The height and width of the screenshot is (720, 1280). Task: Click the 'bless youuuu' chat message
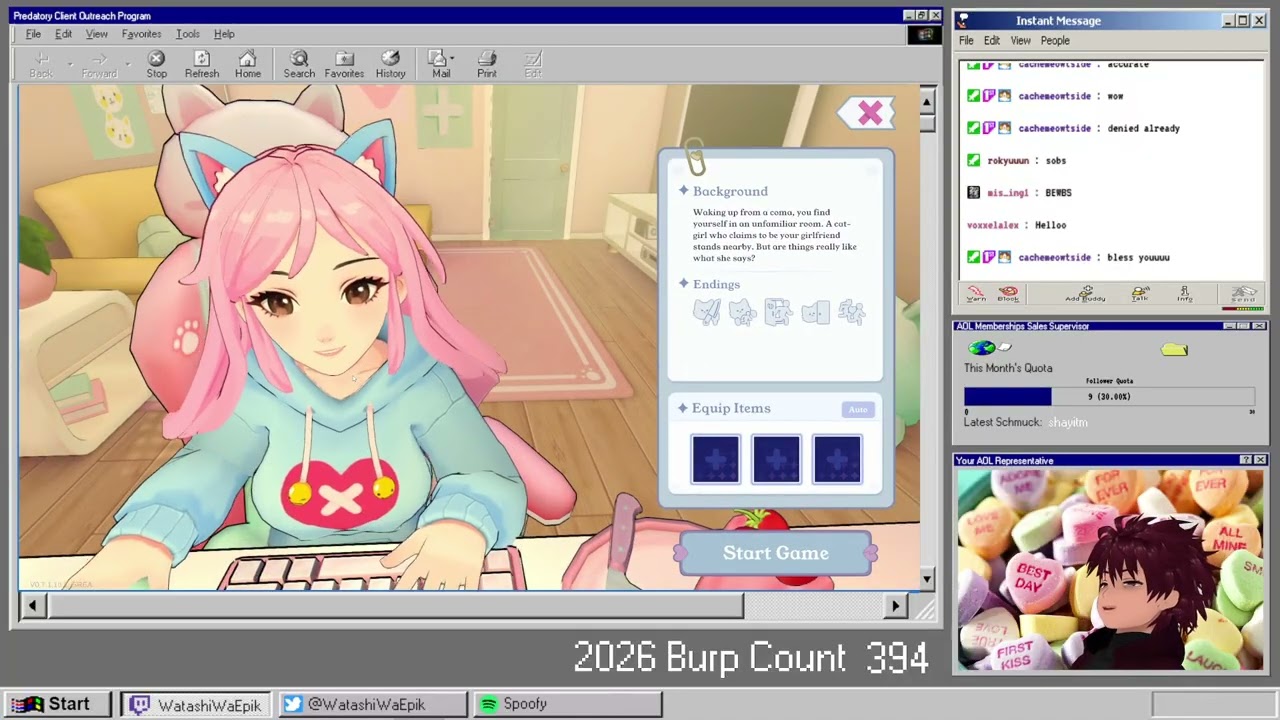coord(1138,258)
